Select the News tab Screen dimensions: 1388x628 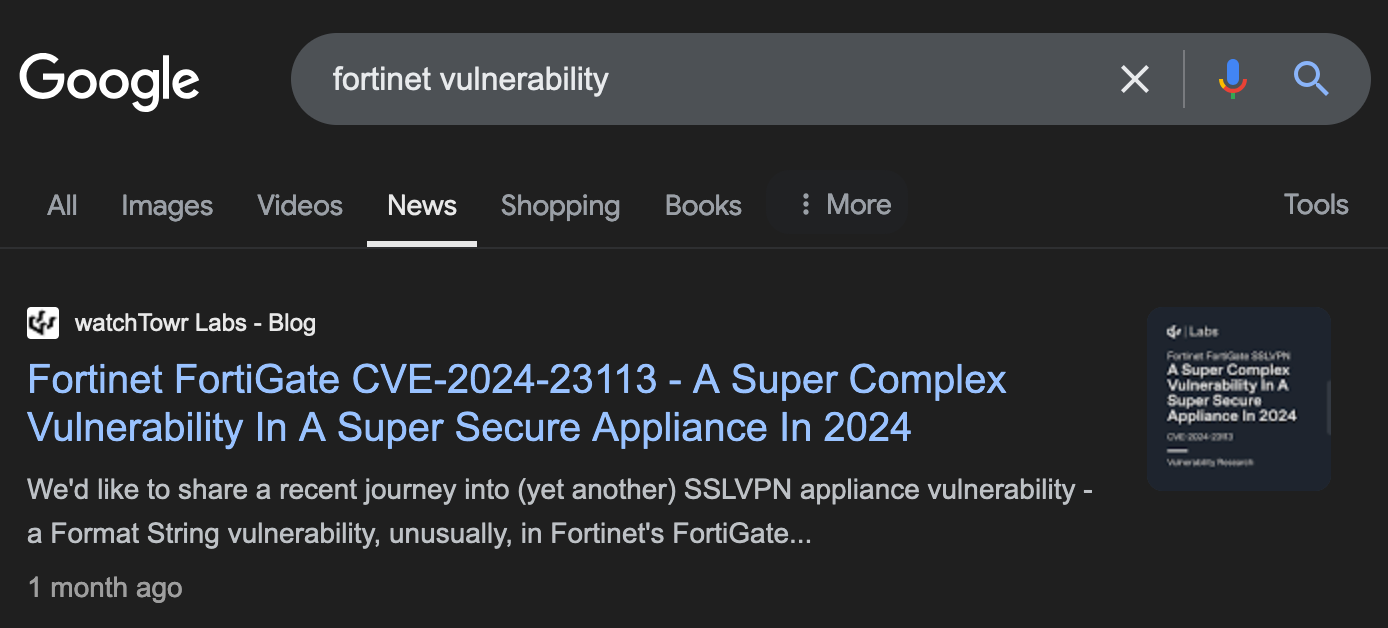[x=422, y=205]
